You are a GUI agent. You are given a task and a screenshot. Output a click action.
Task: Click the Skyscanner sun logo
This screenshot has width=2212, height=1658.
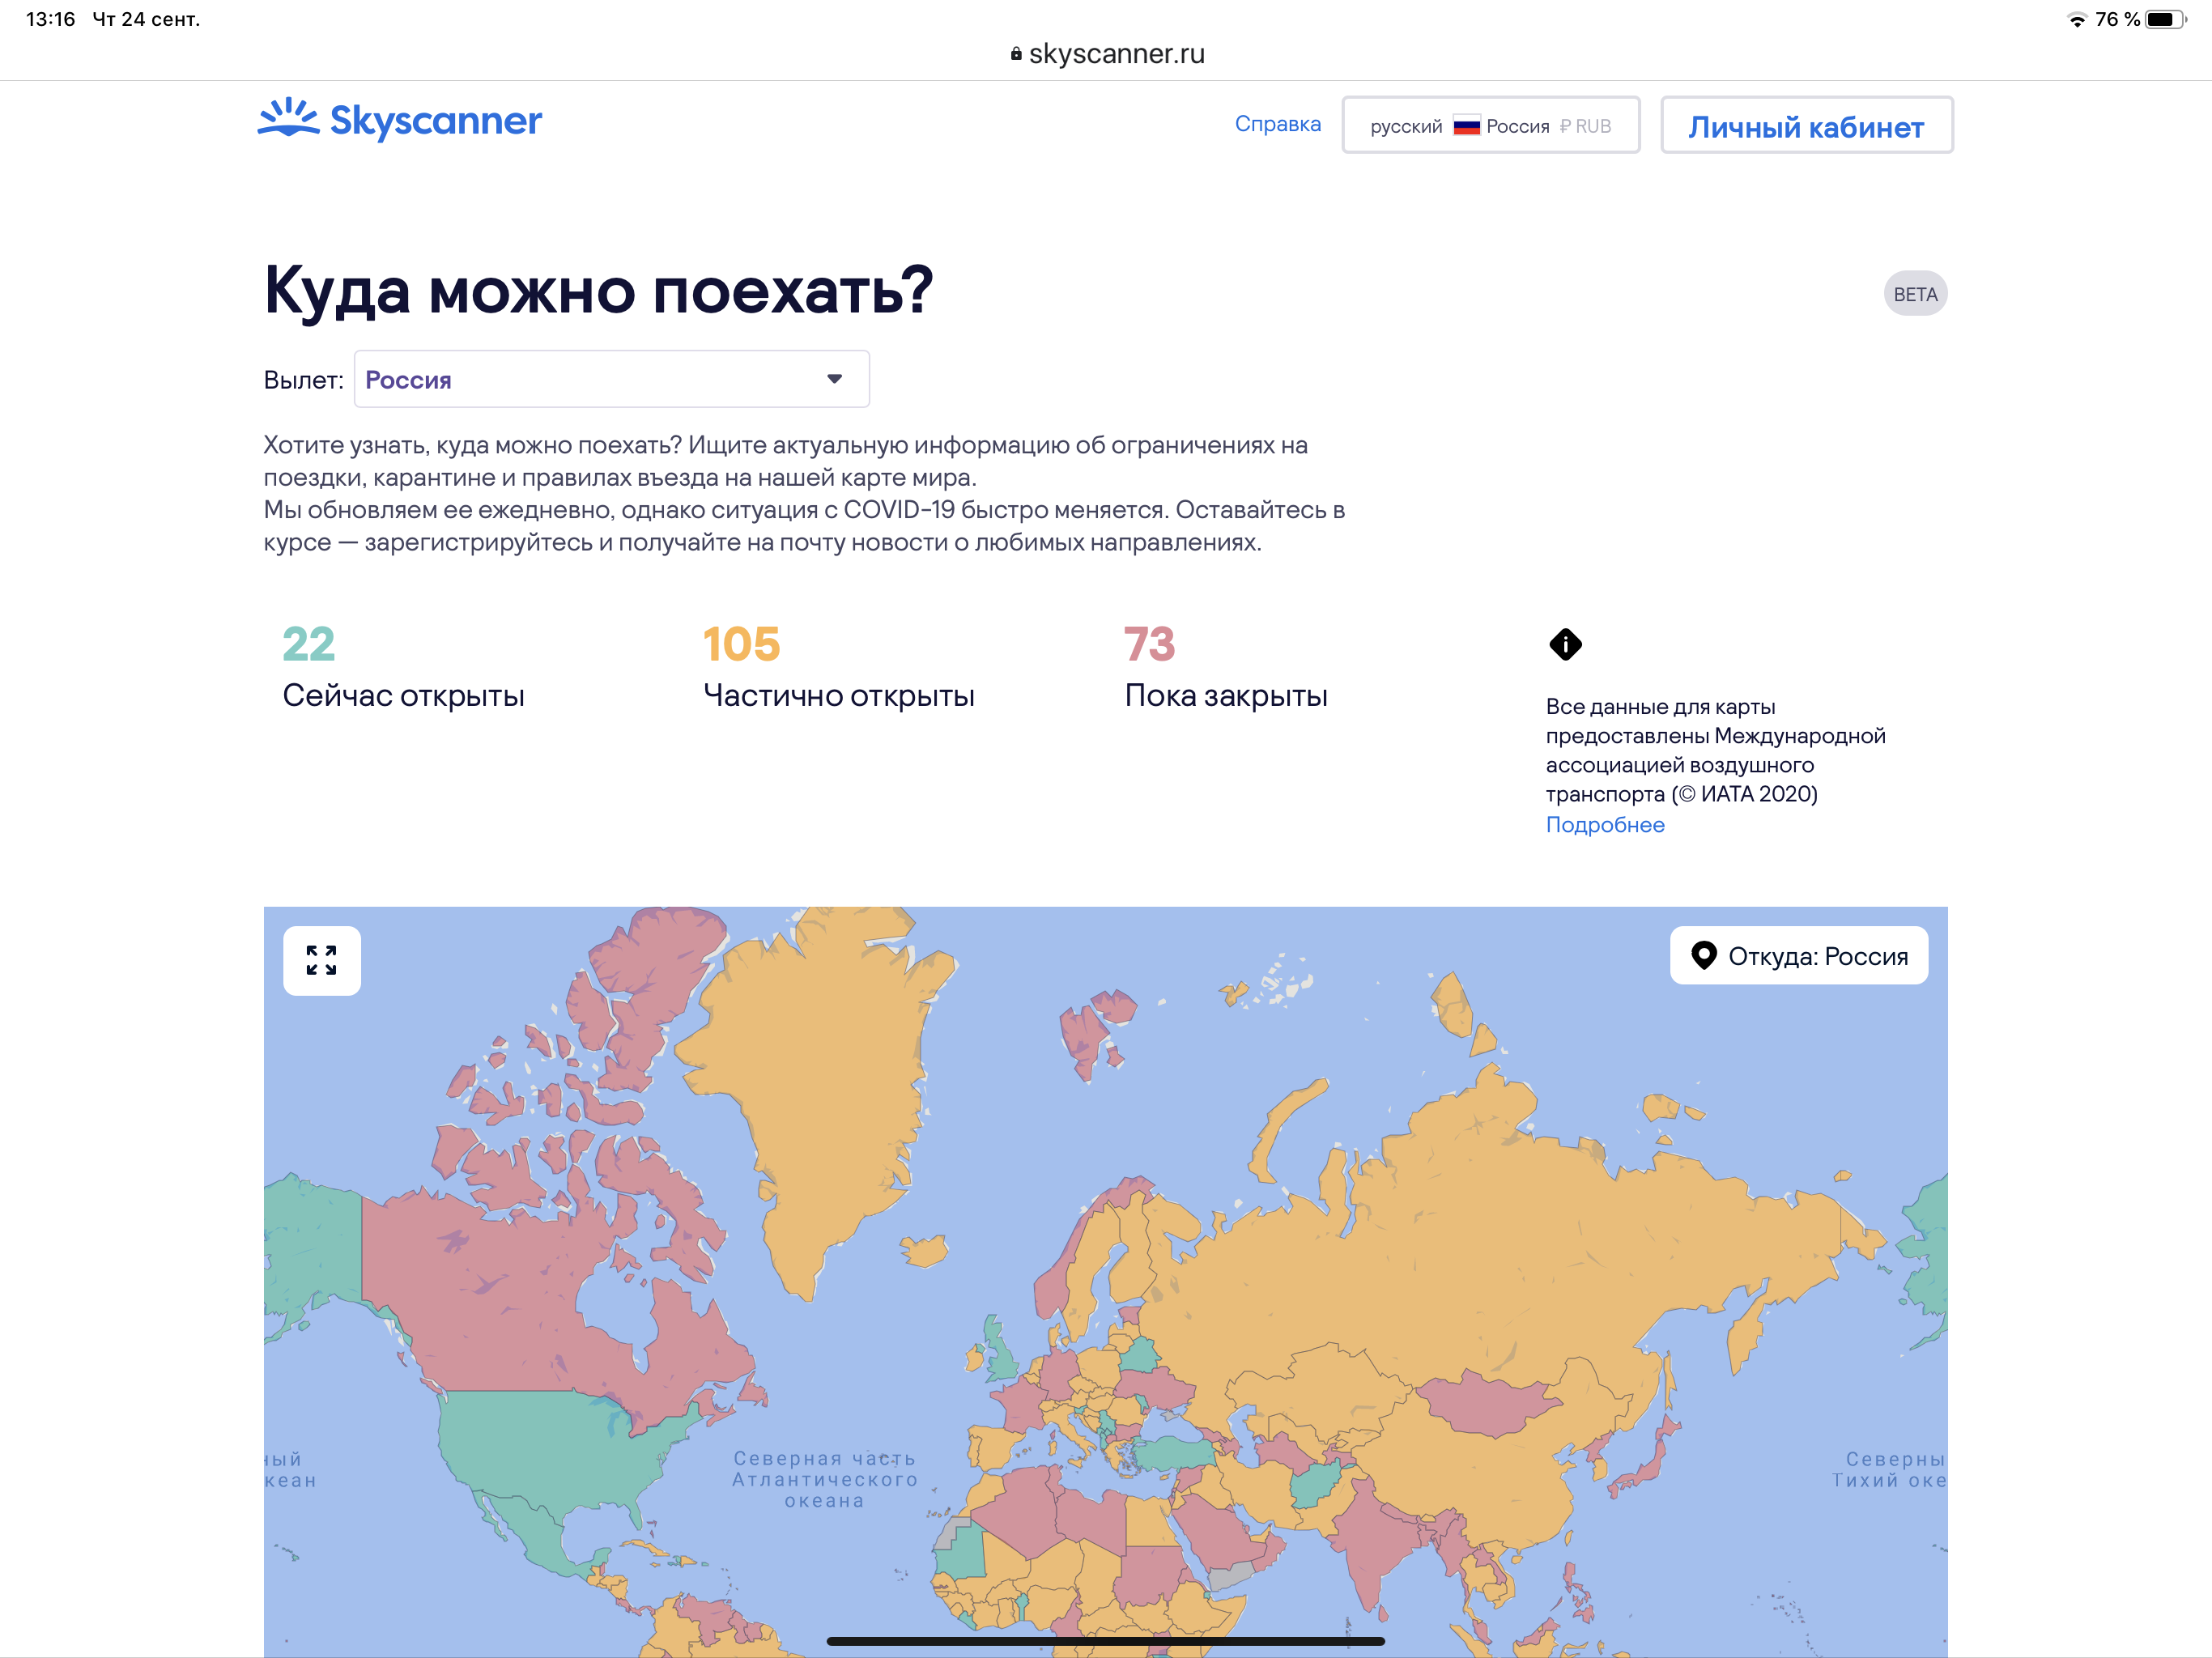(x=289, y=118)
